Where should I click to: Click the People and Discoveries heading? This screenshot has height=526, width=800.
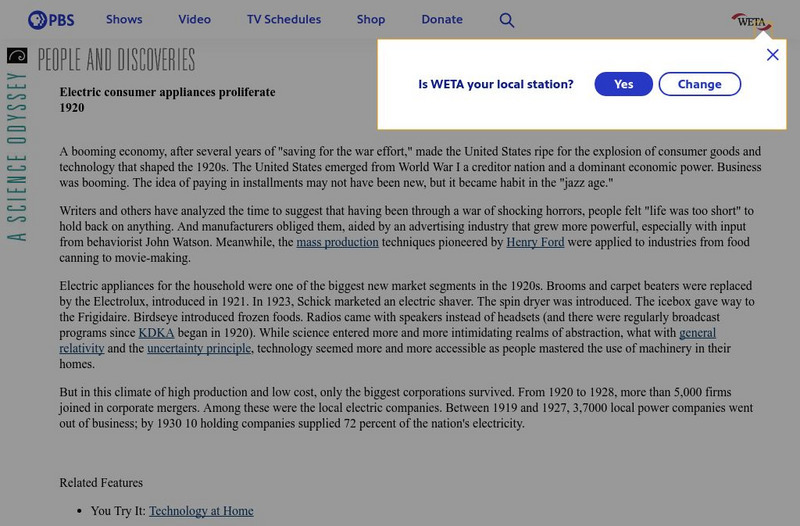click(x=116, y=59)
